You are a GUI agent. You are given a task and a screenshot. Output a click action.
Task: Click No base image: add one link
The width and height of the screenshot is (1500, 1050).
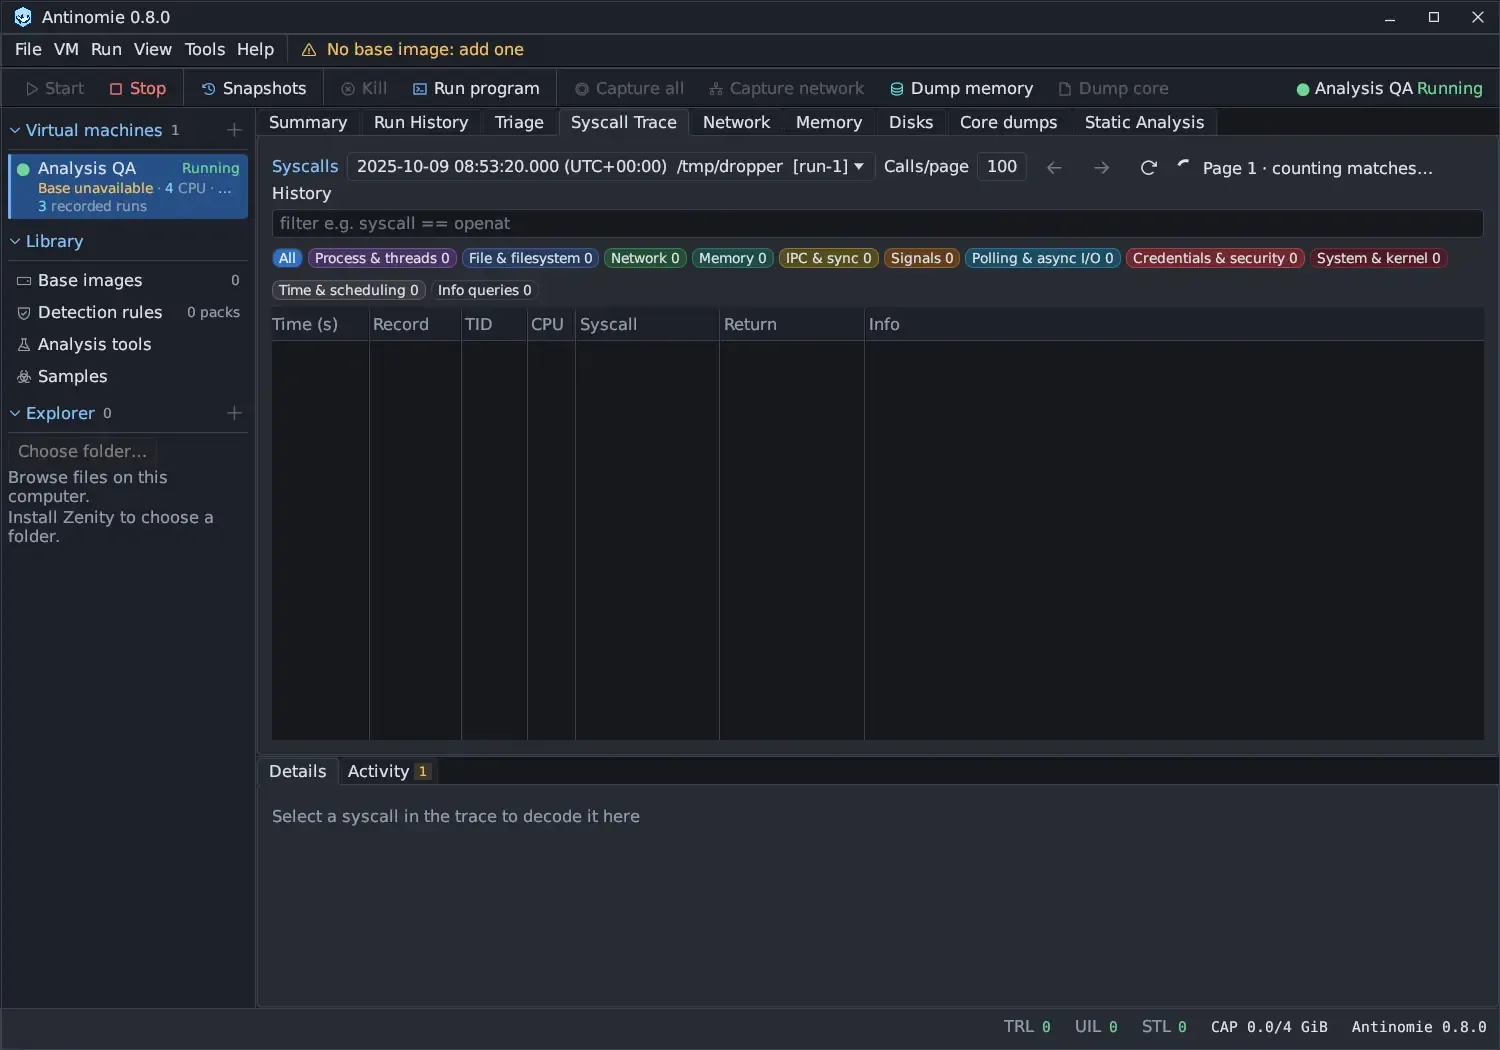pos(425,50)
